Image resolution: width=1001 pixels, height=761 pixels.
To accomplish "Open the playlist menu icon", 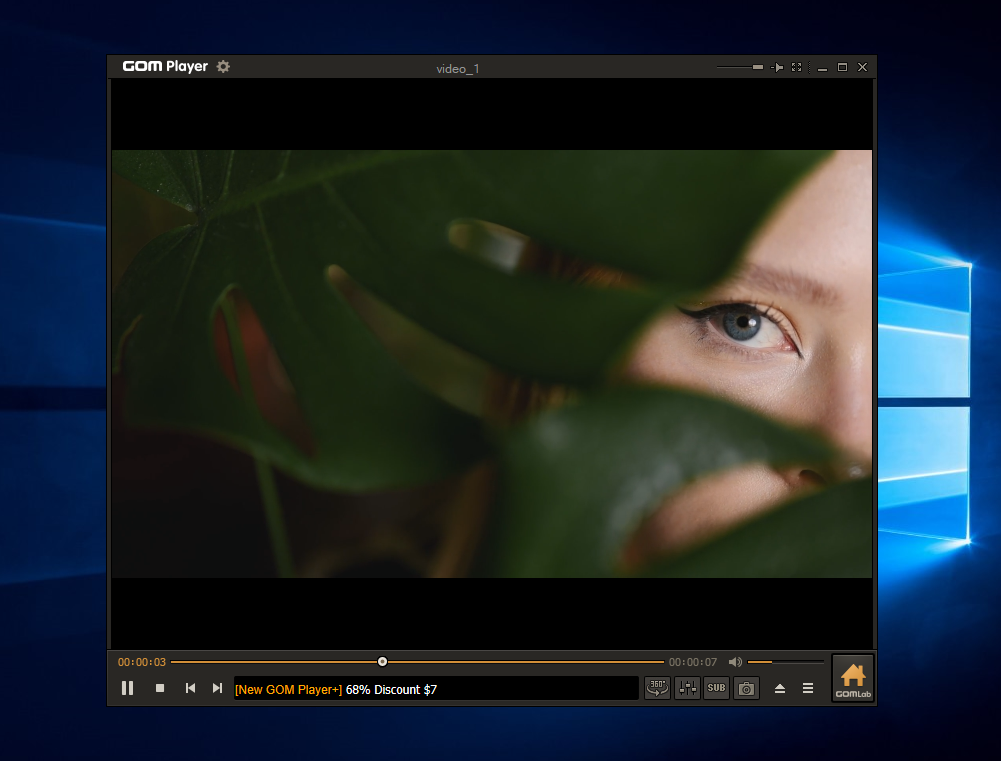I will click(x=808, y=689).
